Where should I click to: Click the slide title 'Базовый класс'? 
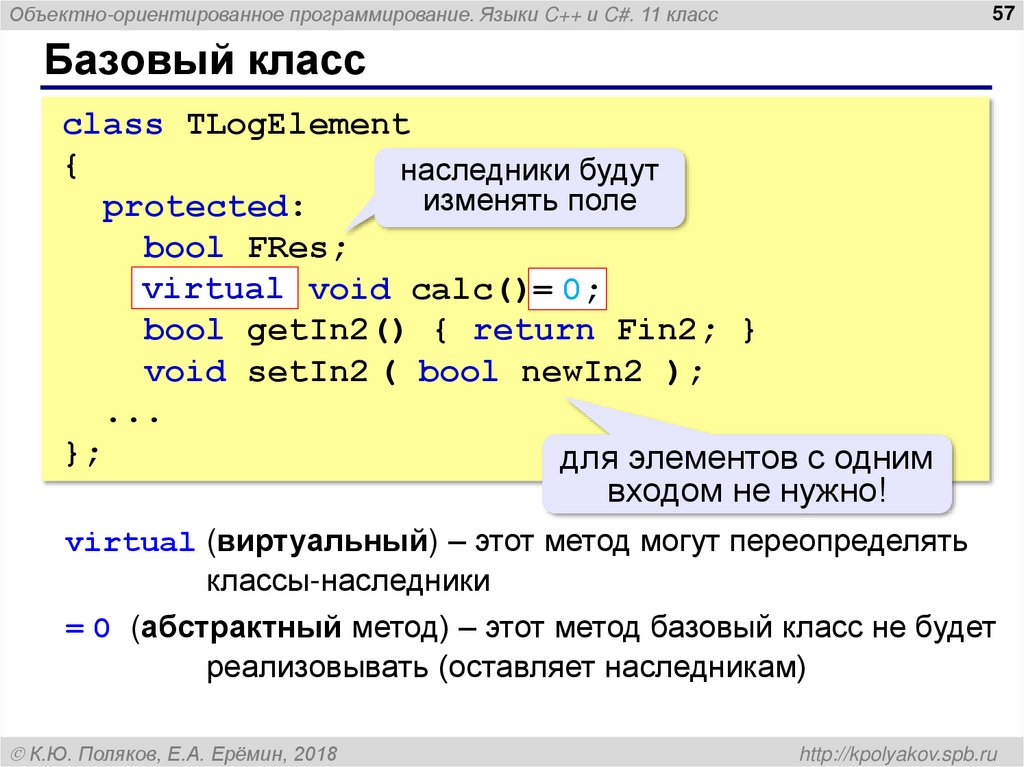[x=205, y=60]
